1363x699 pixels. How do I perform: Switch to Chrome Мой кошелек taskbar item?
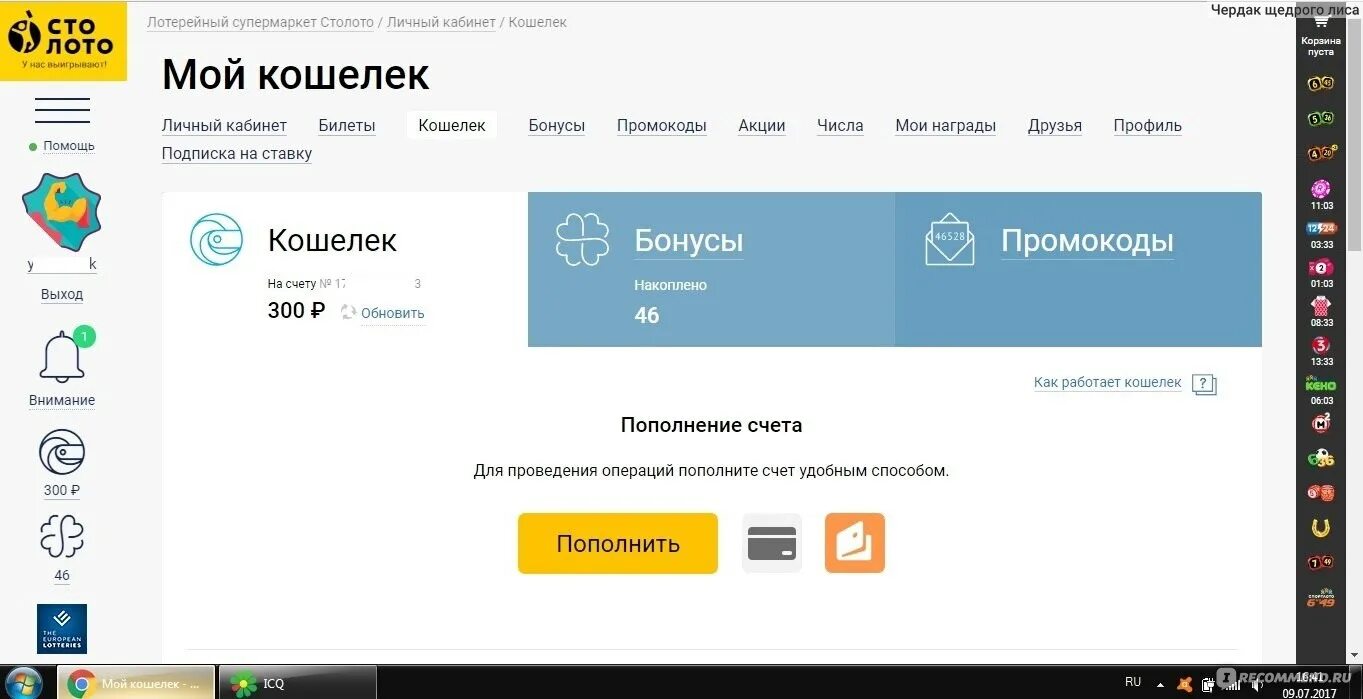point(136,683)
